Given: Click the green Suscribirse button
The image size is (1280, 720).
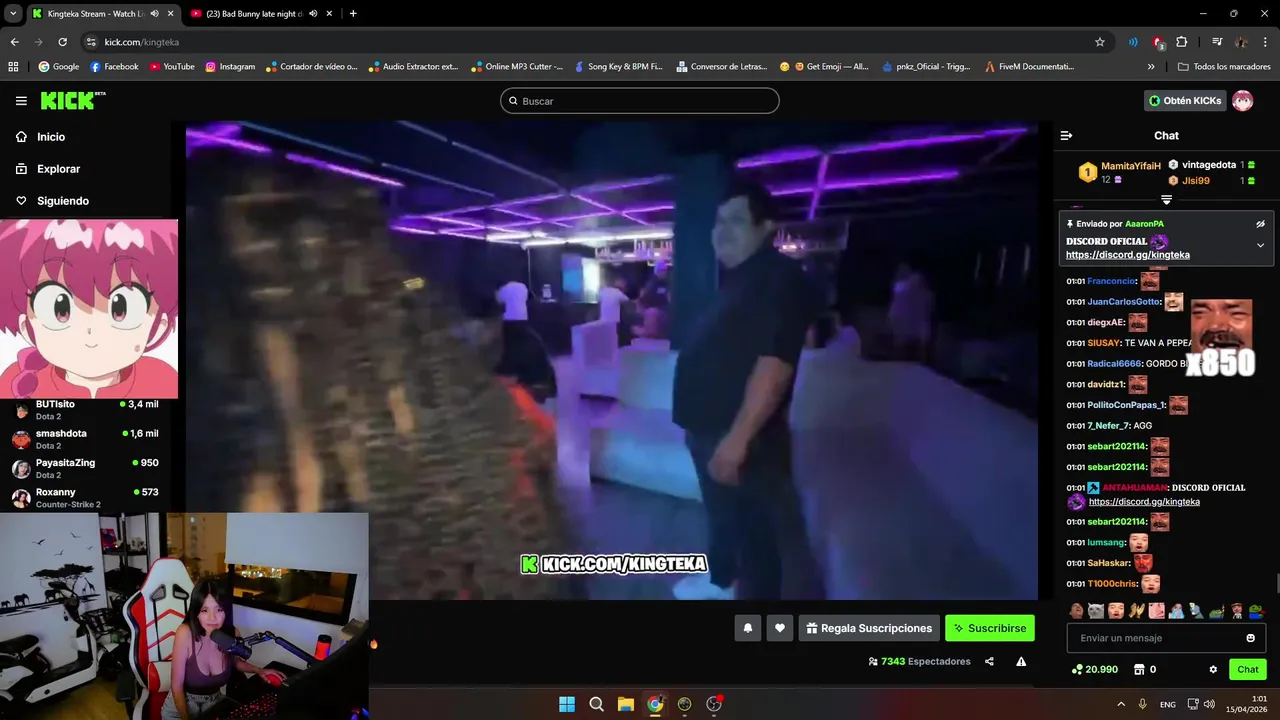Looking at the screenshot, I should [990, 628].
